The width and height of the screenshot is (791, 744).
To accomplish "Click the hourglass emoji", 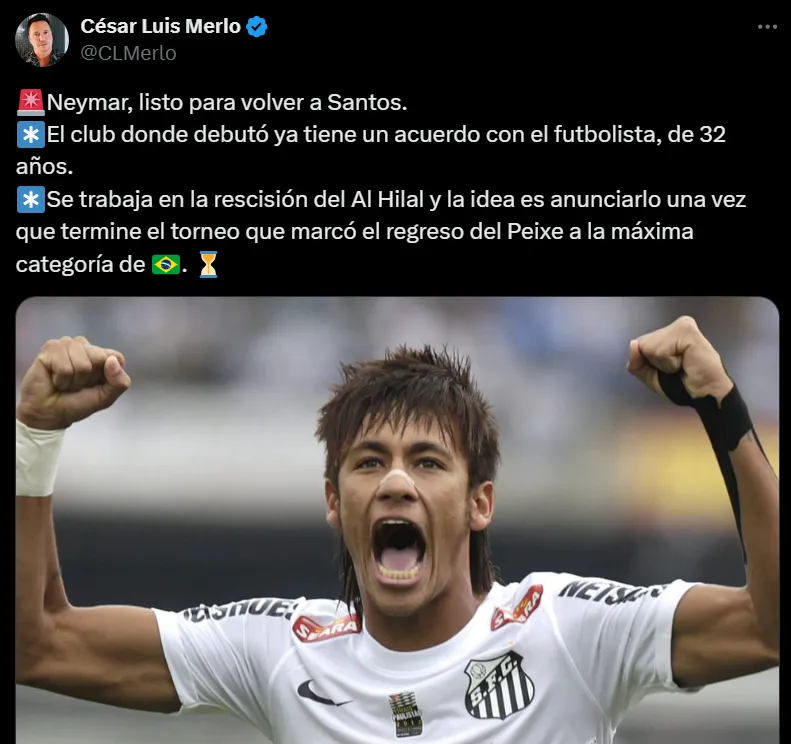I will (208, 264).
